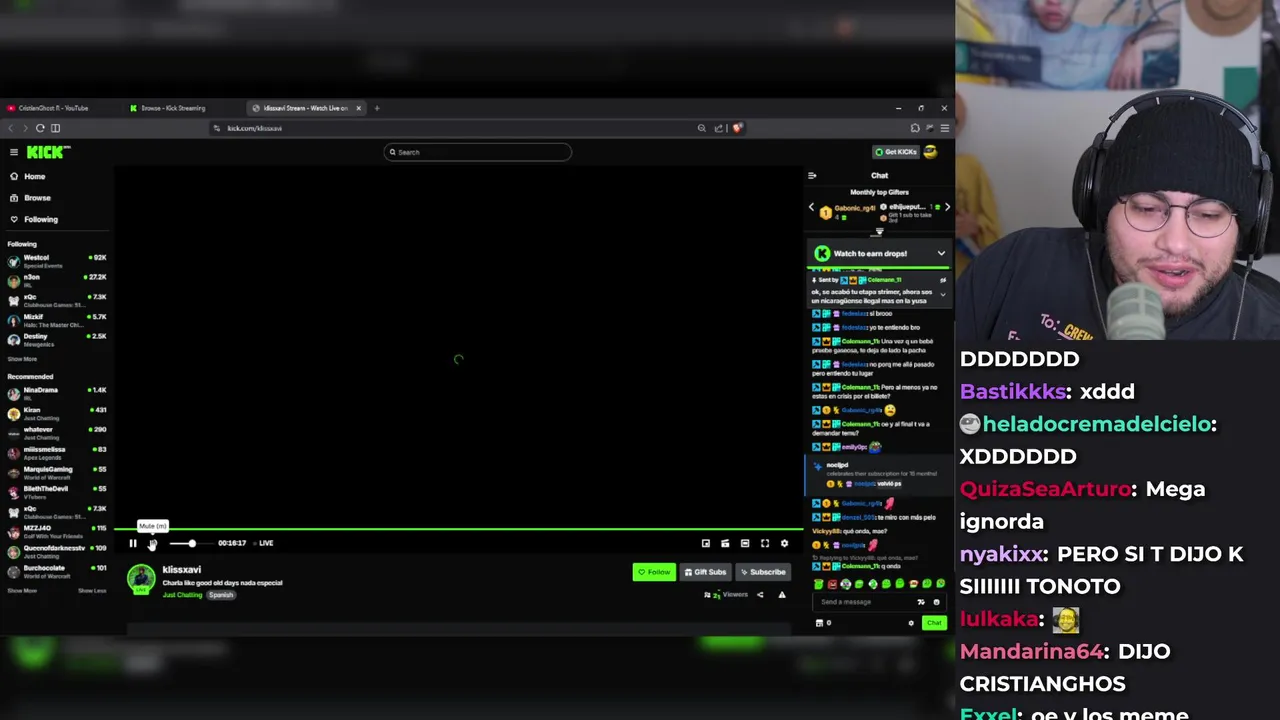Open MarquisGaming's recommended channel
This screenshot has width=1280, height=720.
(57, 472)
